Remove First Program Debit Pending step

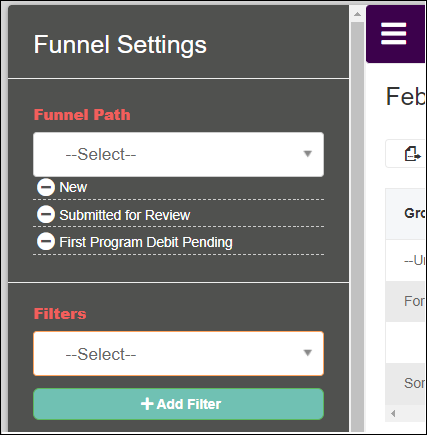[x=46, y=241]
